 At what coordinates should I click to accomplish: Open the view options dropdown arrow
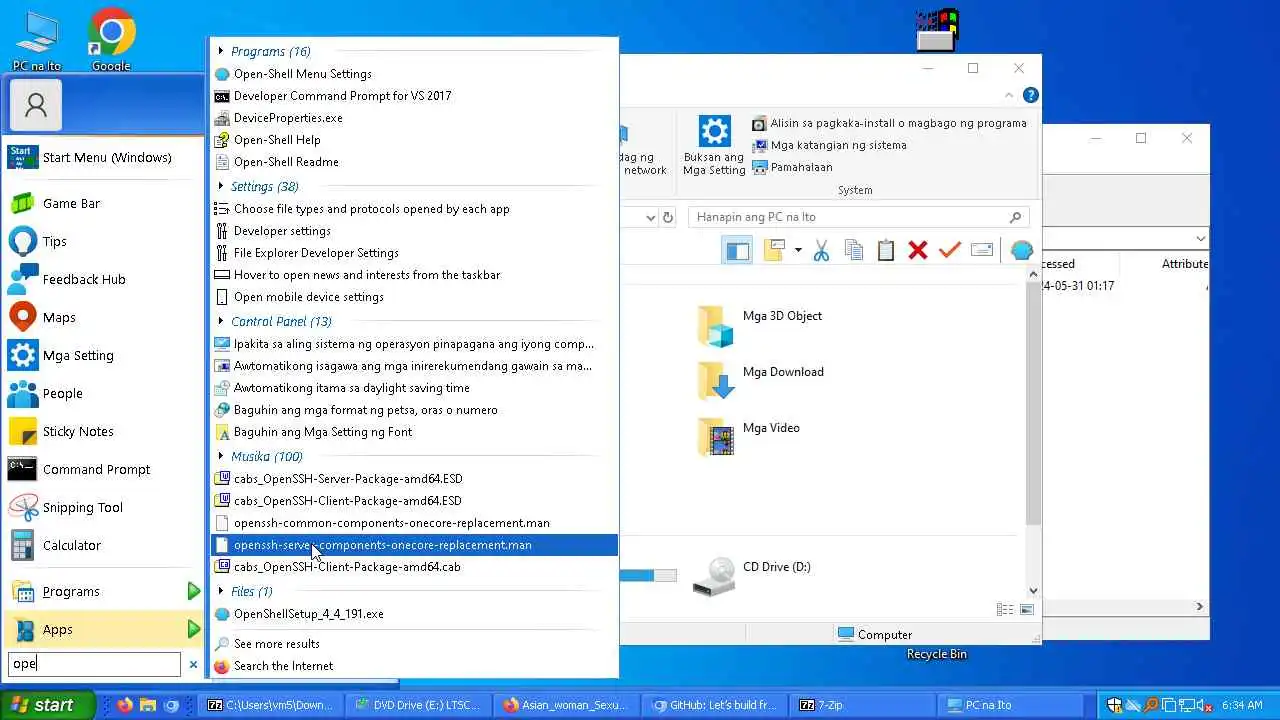tap(798, 250)
